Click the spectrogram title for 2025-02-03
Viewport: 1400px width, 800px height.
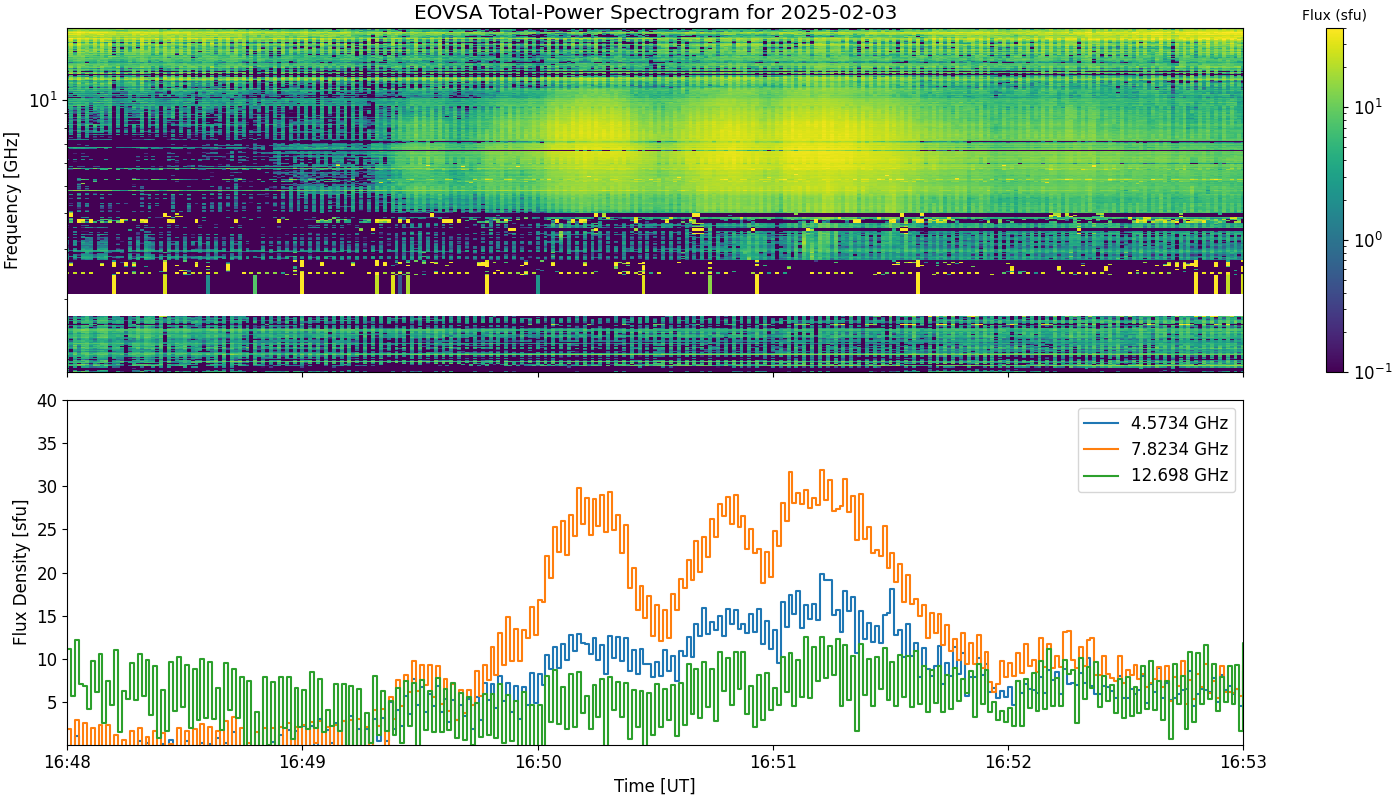(655, 13)
